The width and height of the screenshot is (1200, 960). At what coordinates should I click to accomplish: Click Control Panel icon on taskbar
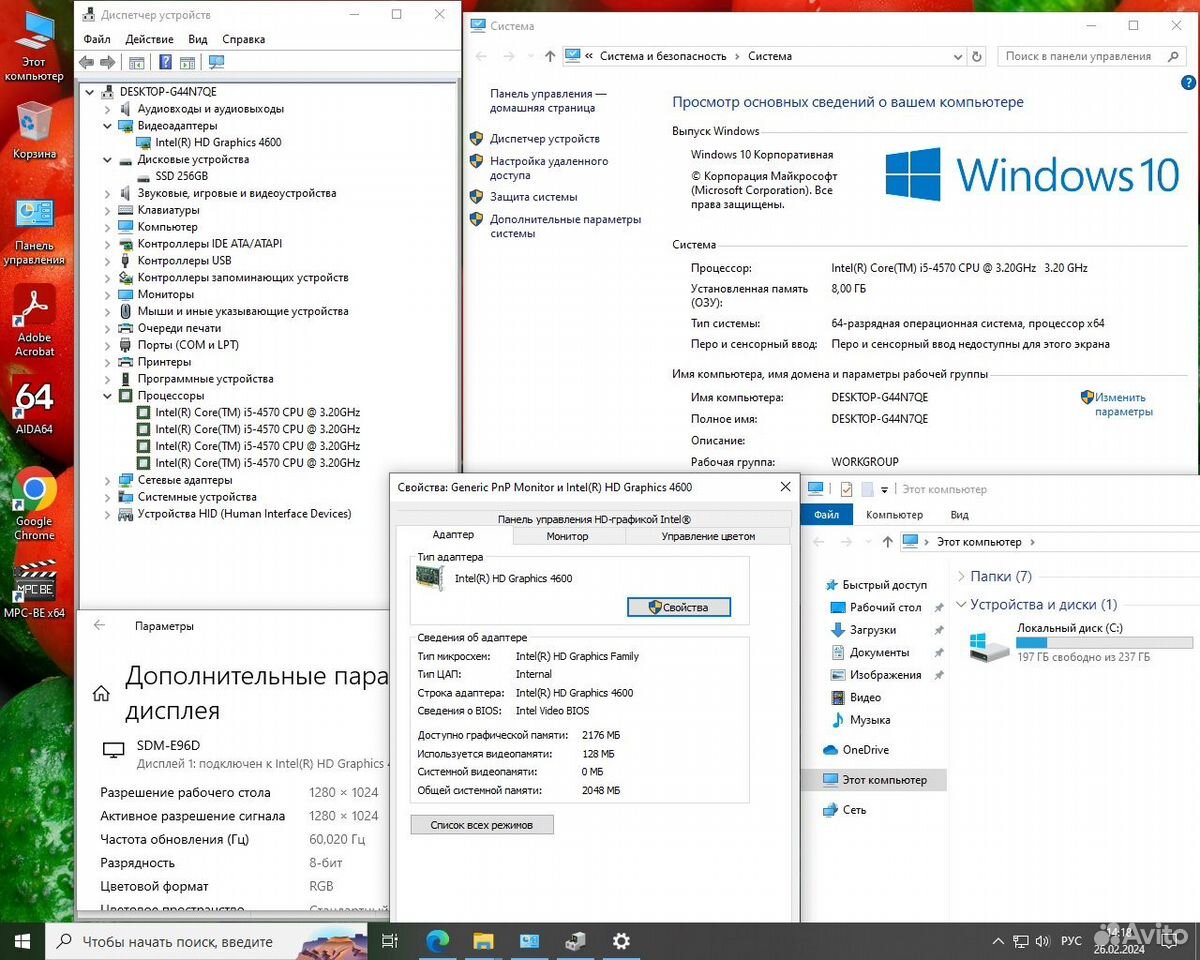(x=529, y=941)
